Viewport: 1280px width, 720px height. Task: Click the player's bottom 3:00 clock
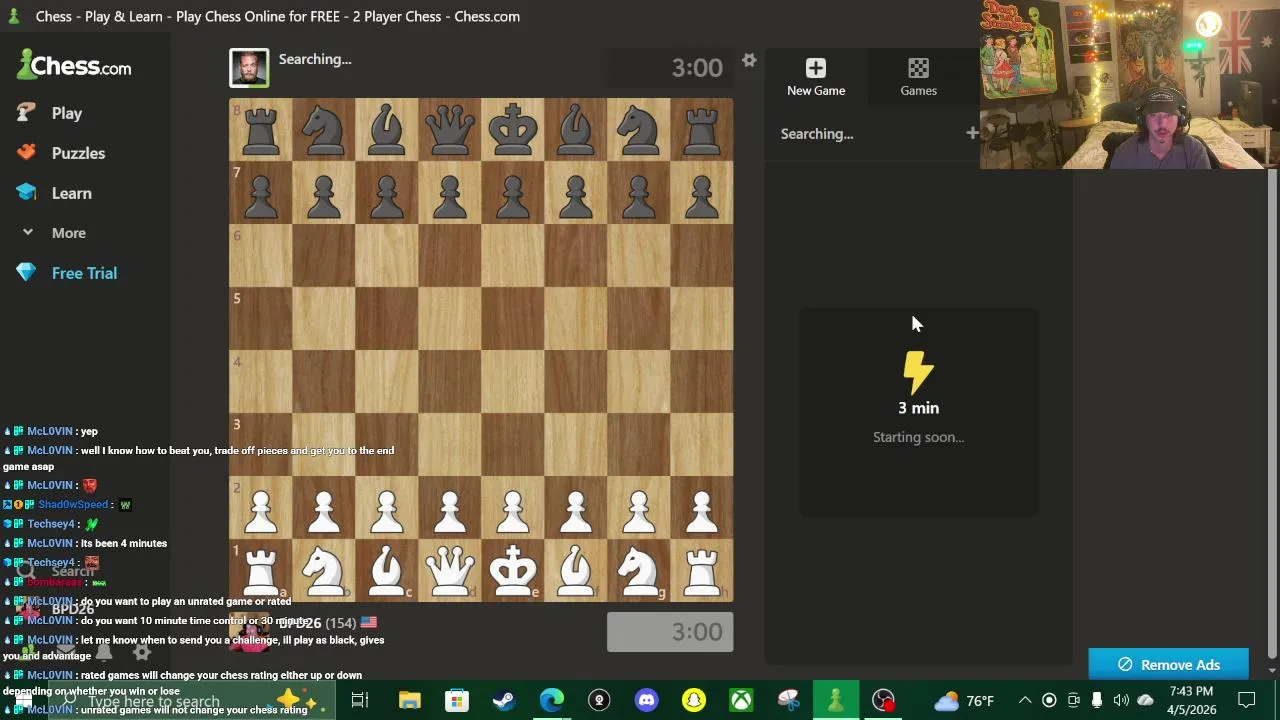pos(670,632)
